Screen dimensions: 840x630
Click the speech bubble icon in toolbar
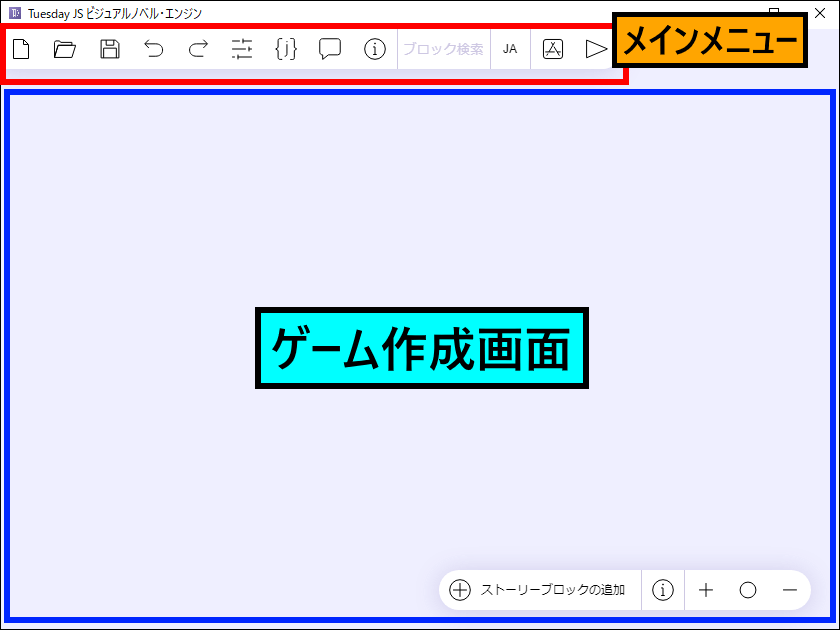[x=330, y=49]
